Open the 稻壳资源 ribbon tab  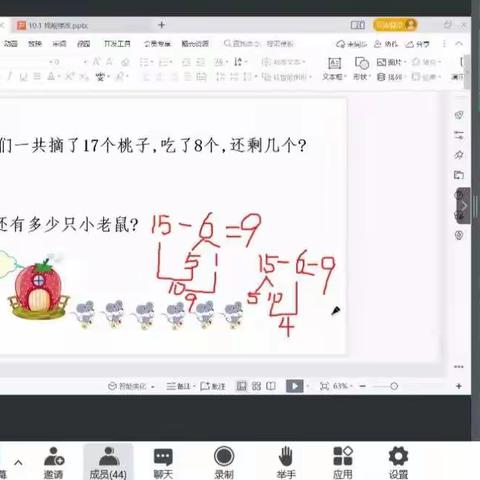(x=195, y=44)
